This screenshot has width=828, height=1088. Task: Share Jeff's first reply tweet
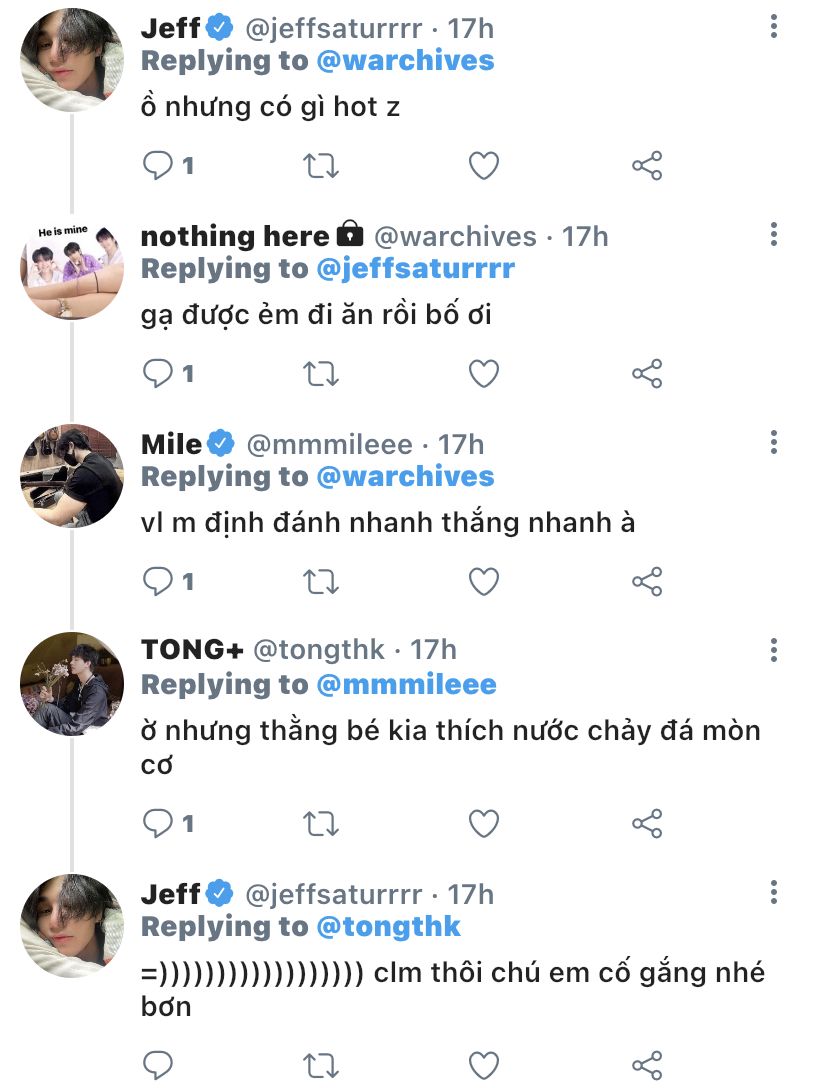[x=647, y=165]
